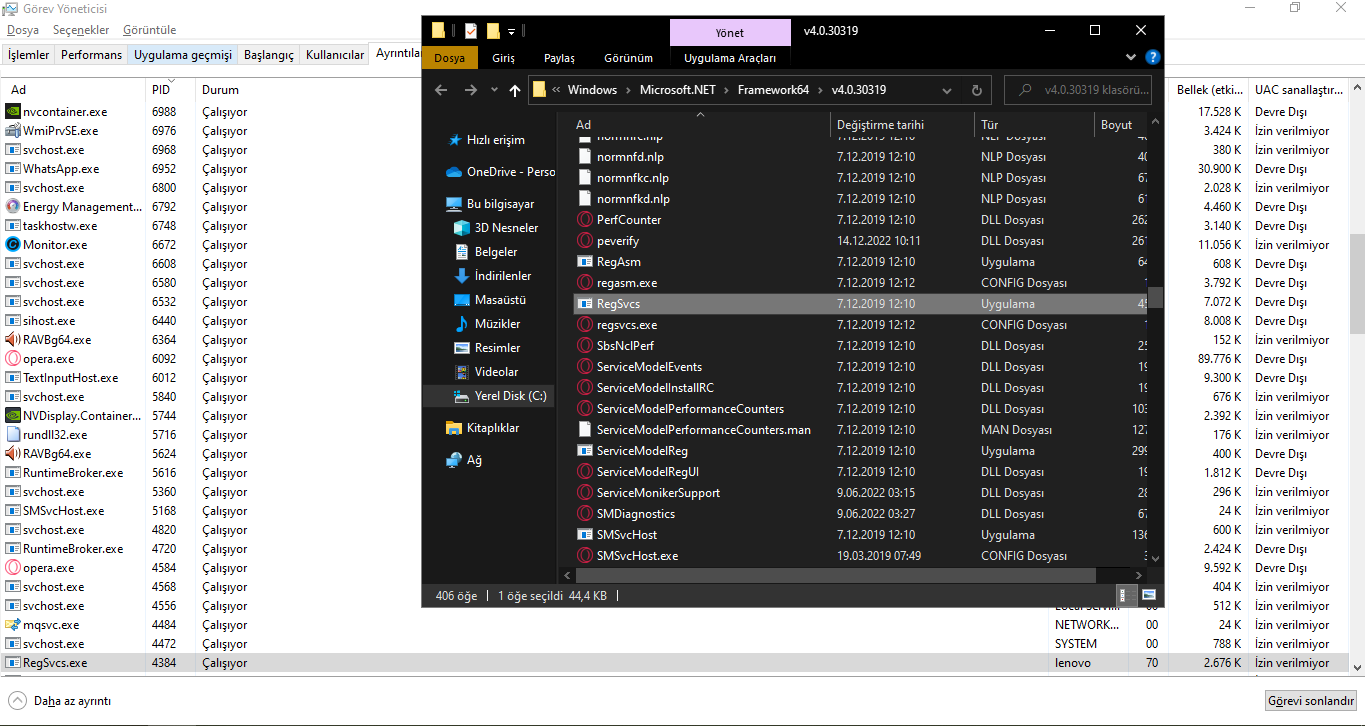Click the new folder icon in Explorer's title bar
1365x726 pixels.
493,31
